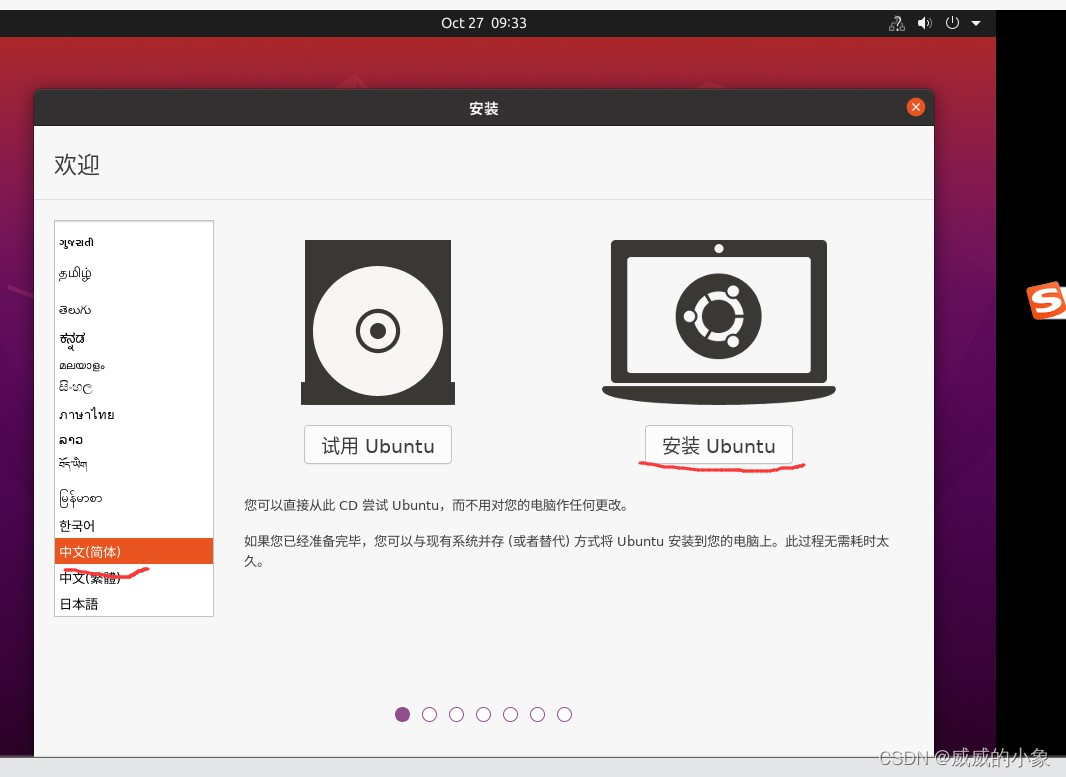1066x777 pixels.
Task: Close the 安装 installer window
Action: pos(915,106)
